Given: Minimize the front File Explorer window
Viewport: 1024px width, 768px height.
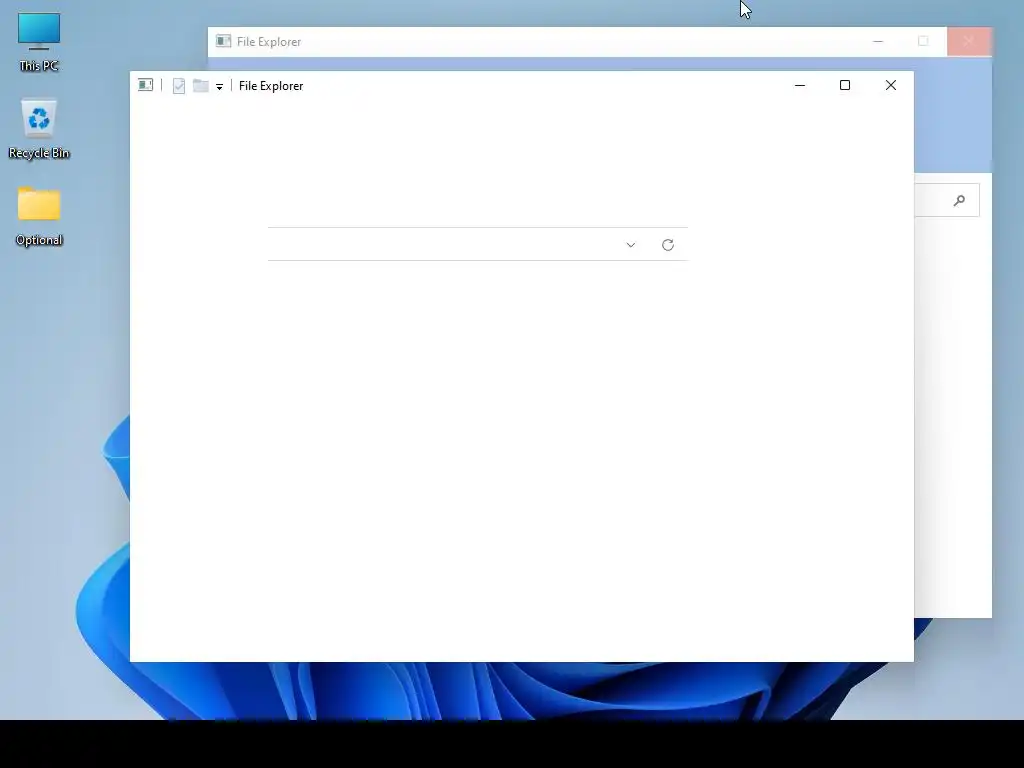Looking at the screenshot, I should pyautogui.click(x=799, y=86).
